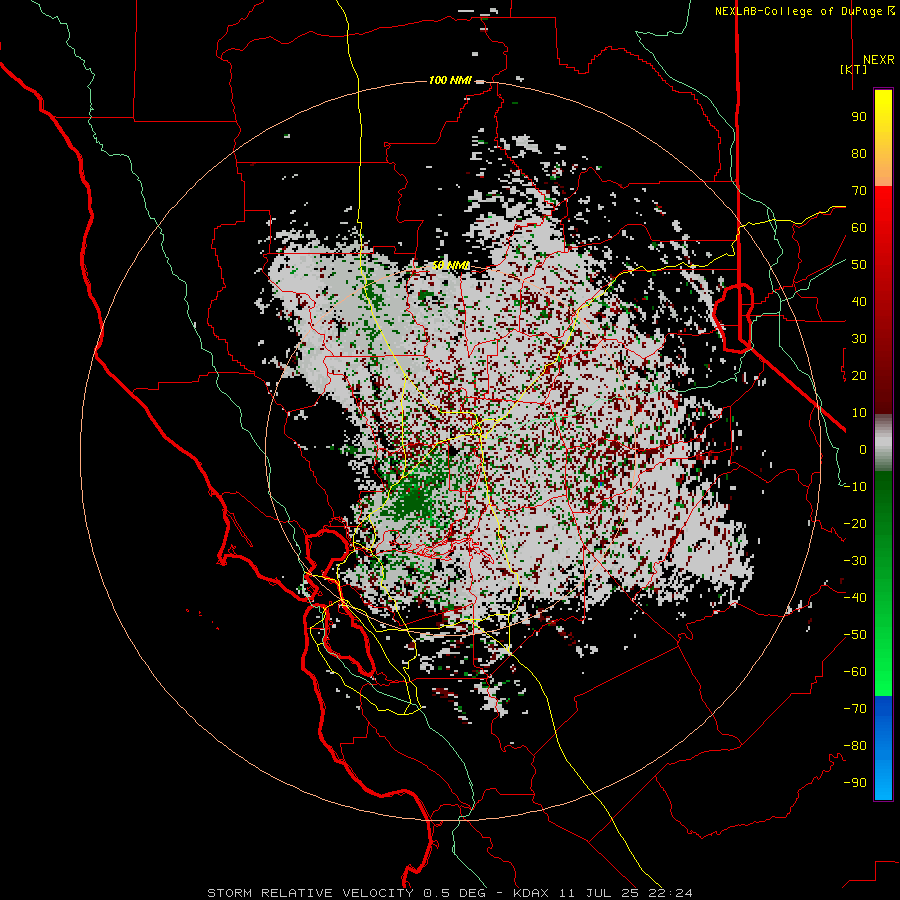
Task: Select the -60 value on velocity scale
Action: click(x=855, y=672)
